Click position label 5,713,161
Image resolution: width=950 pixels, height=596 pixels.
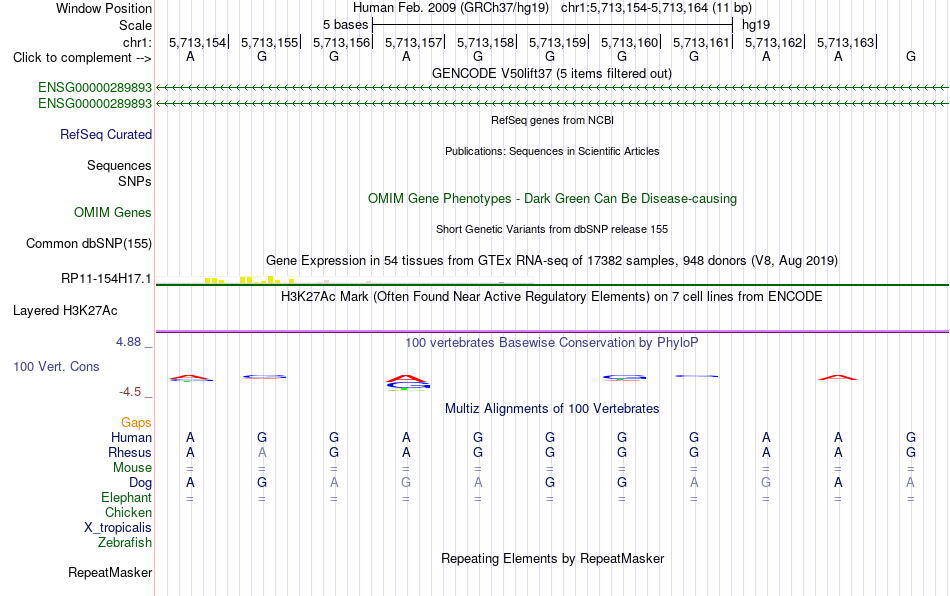(702, 42)
